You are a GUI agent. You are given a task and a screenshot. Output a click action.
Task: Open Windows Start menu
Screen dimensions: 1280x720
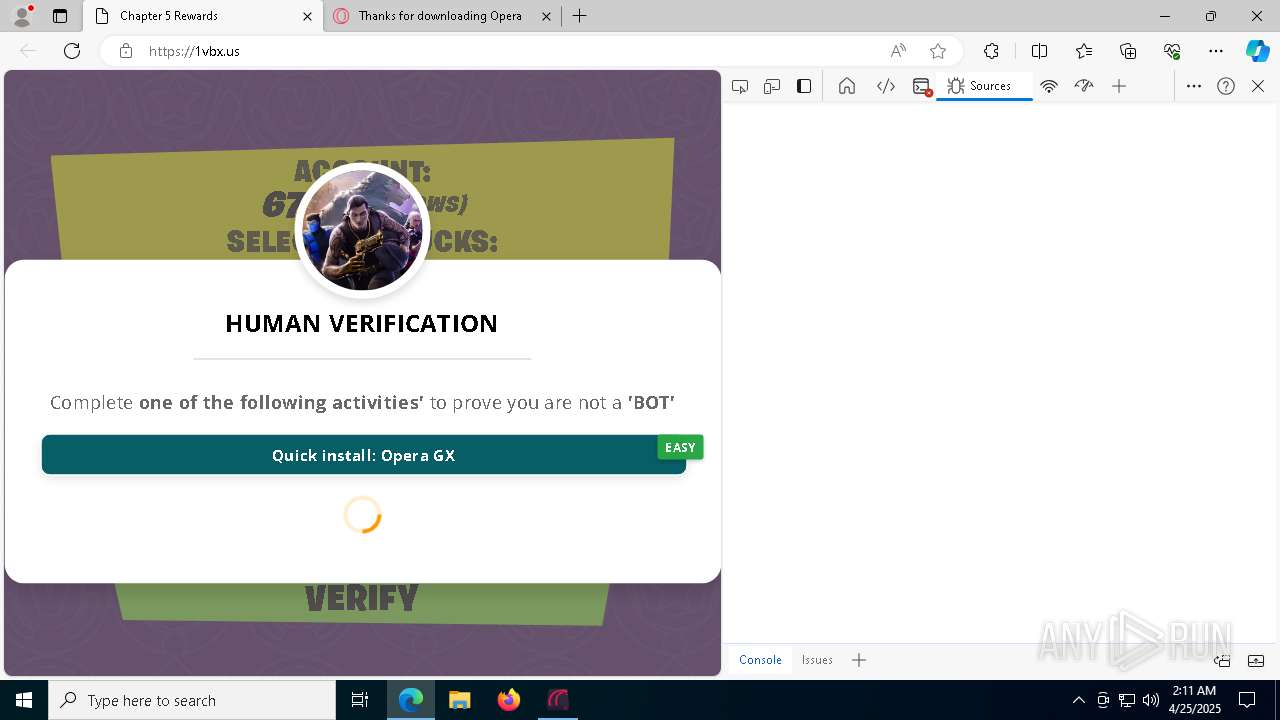point(24,700)
